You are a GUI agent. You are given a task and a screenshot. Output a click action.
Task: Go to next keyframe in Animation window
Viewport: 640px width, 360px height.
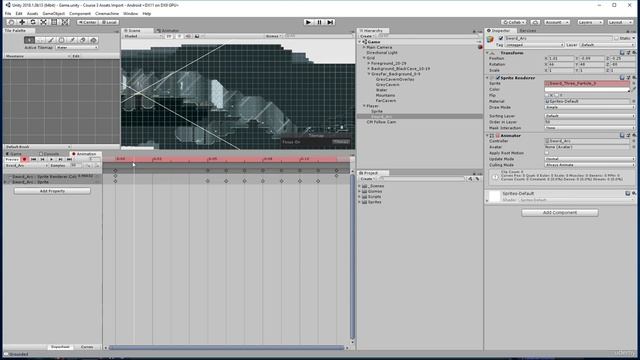click(x=60, y=160)
